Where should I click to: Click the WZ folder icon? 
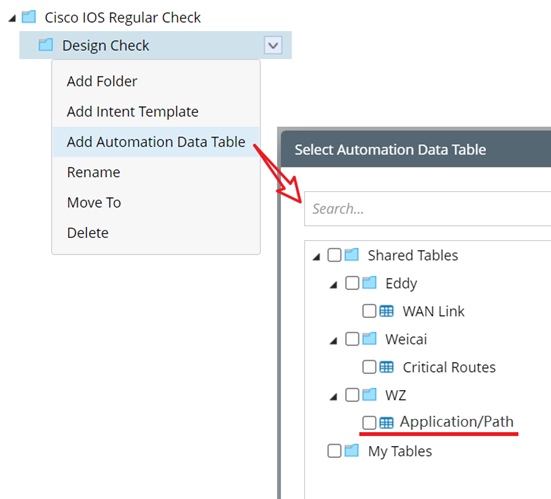[369, 395]
